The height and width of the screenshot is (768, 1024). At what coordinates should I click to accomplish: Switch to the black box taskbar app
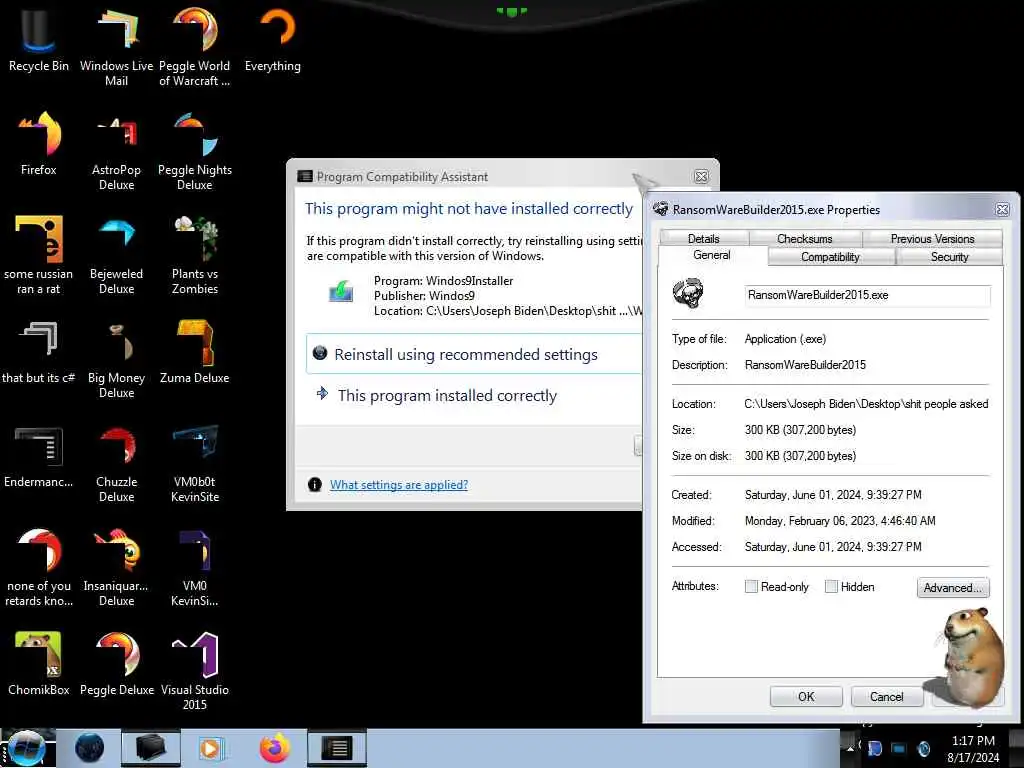point(150,748)
